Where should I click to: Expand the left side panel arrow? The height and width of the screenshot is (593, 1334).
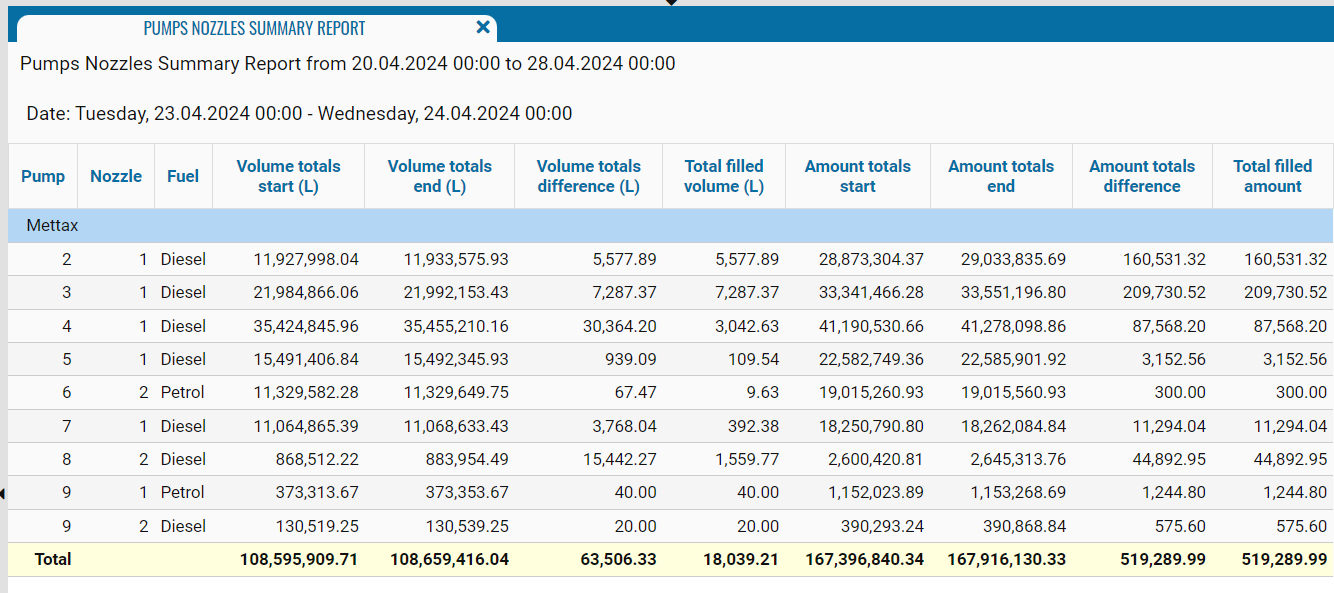tap(4, 493)
